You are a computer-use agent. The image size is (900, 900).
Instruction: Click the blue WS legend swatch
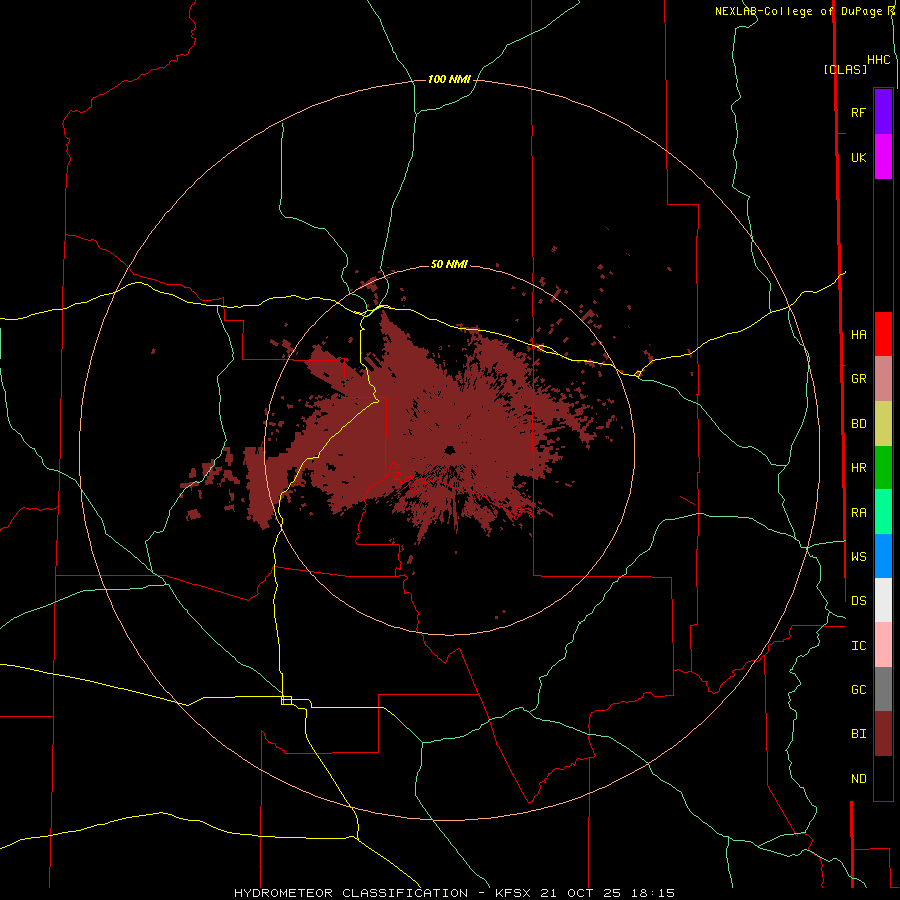pos(883,556)
